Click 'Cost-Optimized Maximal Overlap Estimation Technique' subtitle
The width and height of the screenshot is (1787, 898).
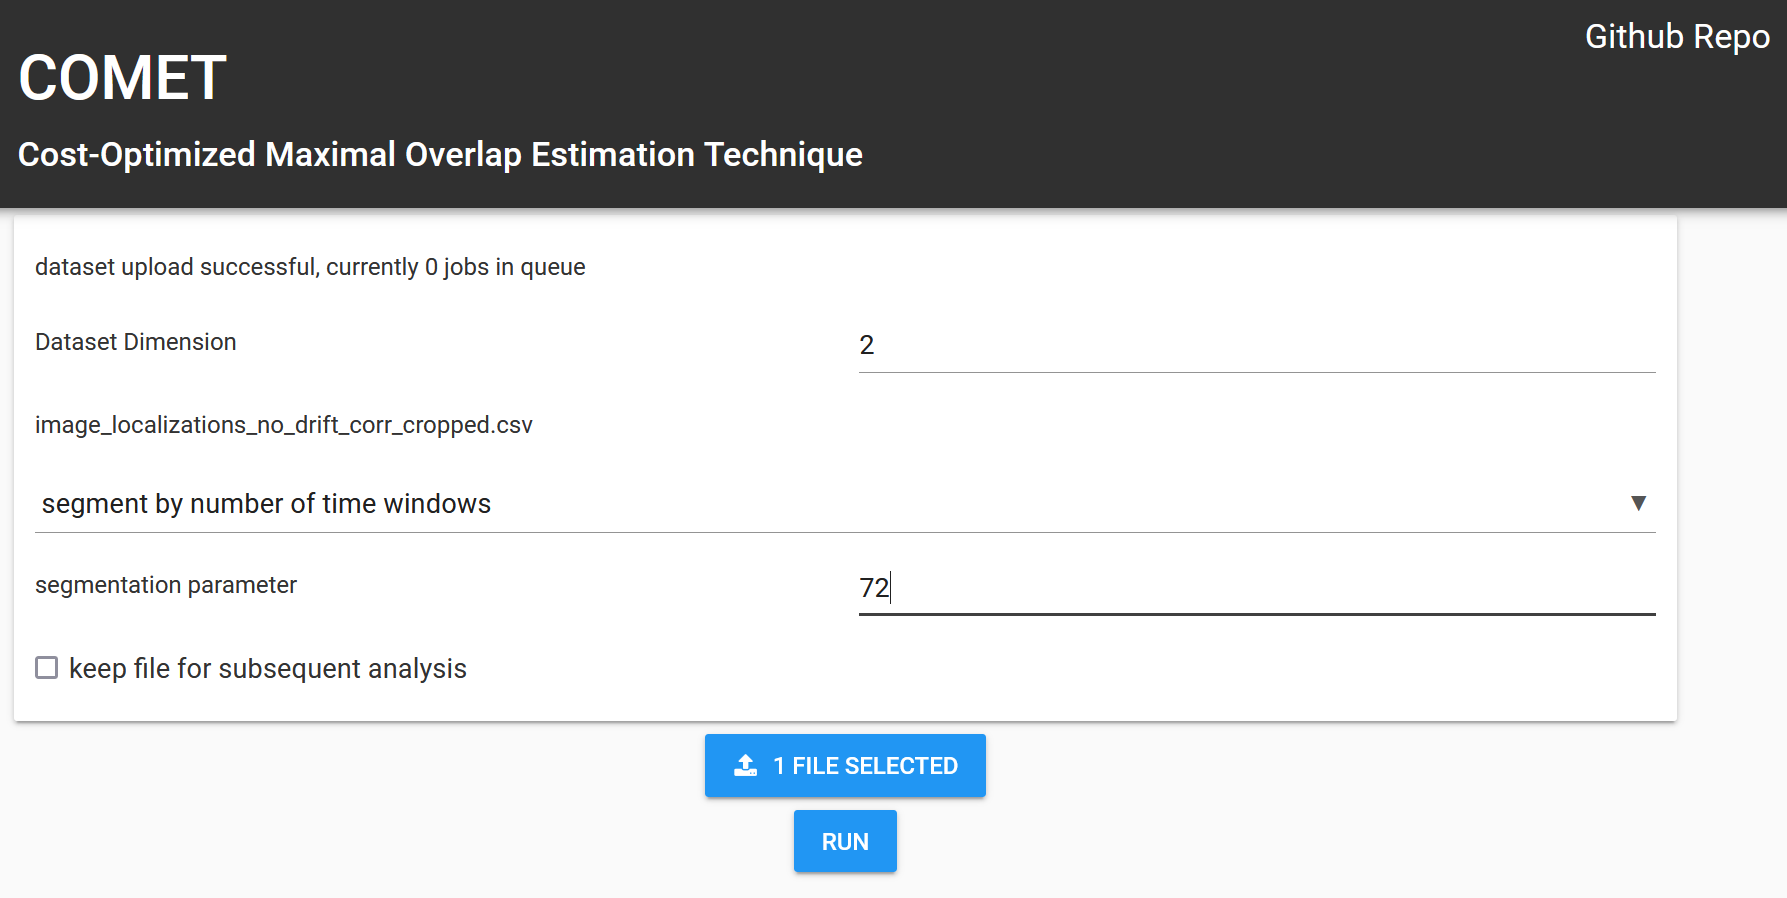[x=440, y=155]
